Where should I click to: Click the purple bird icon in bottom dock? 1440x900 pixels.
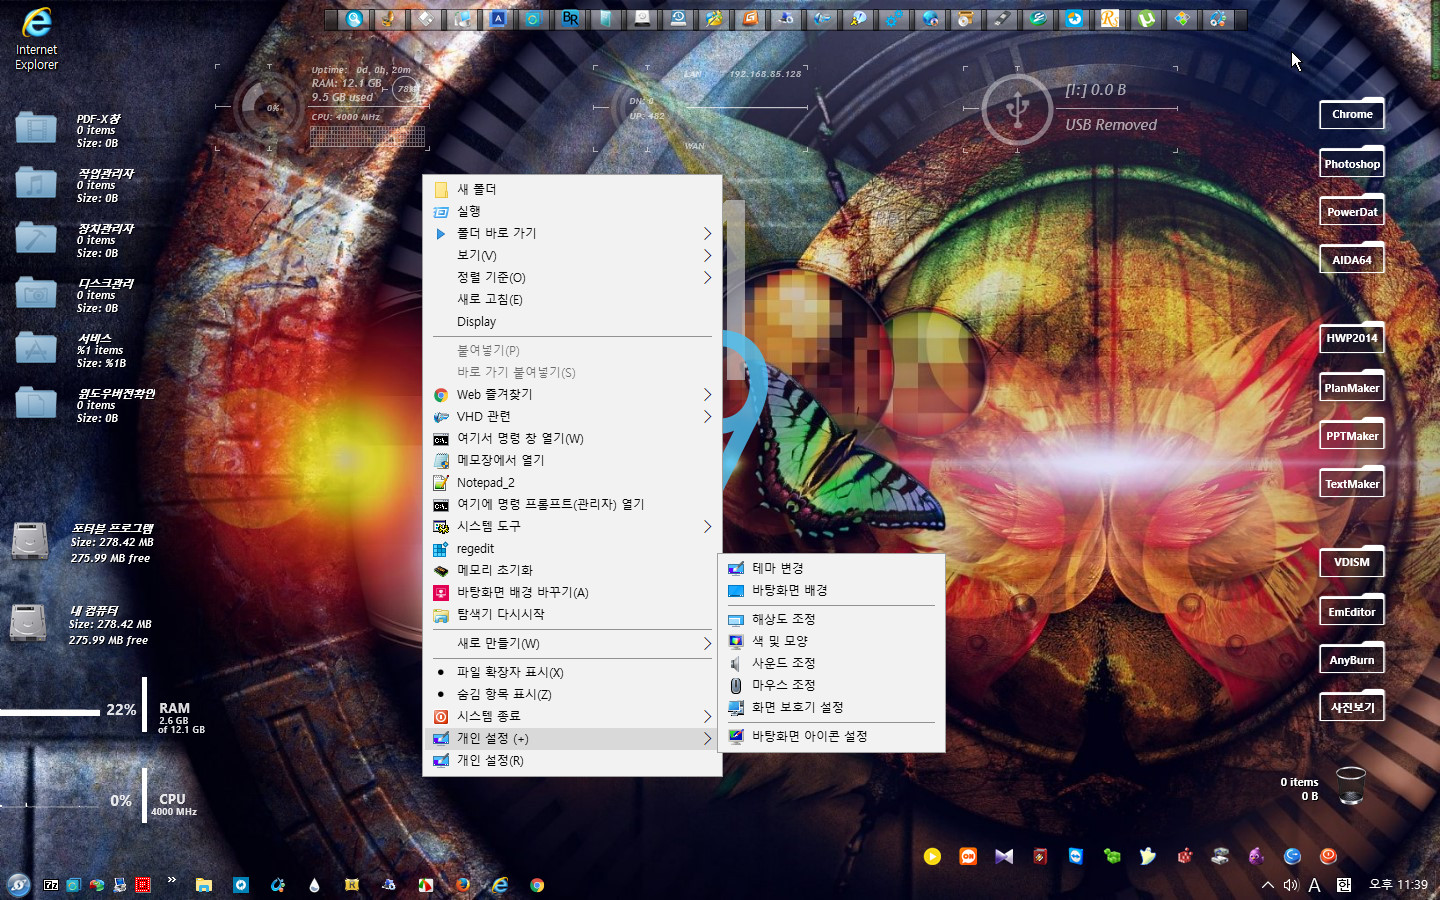1256,856
